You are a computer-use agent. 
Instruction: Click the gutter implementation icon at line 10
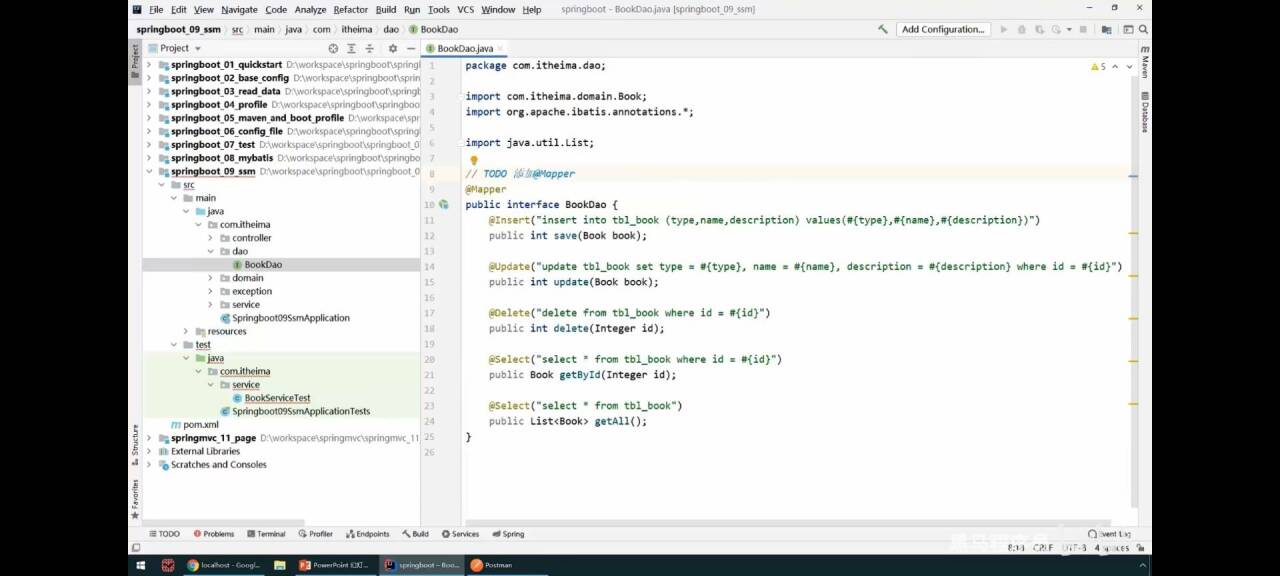pos(443,204)
